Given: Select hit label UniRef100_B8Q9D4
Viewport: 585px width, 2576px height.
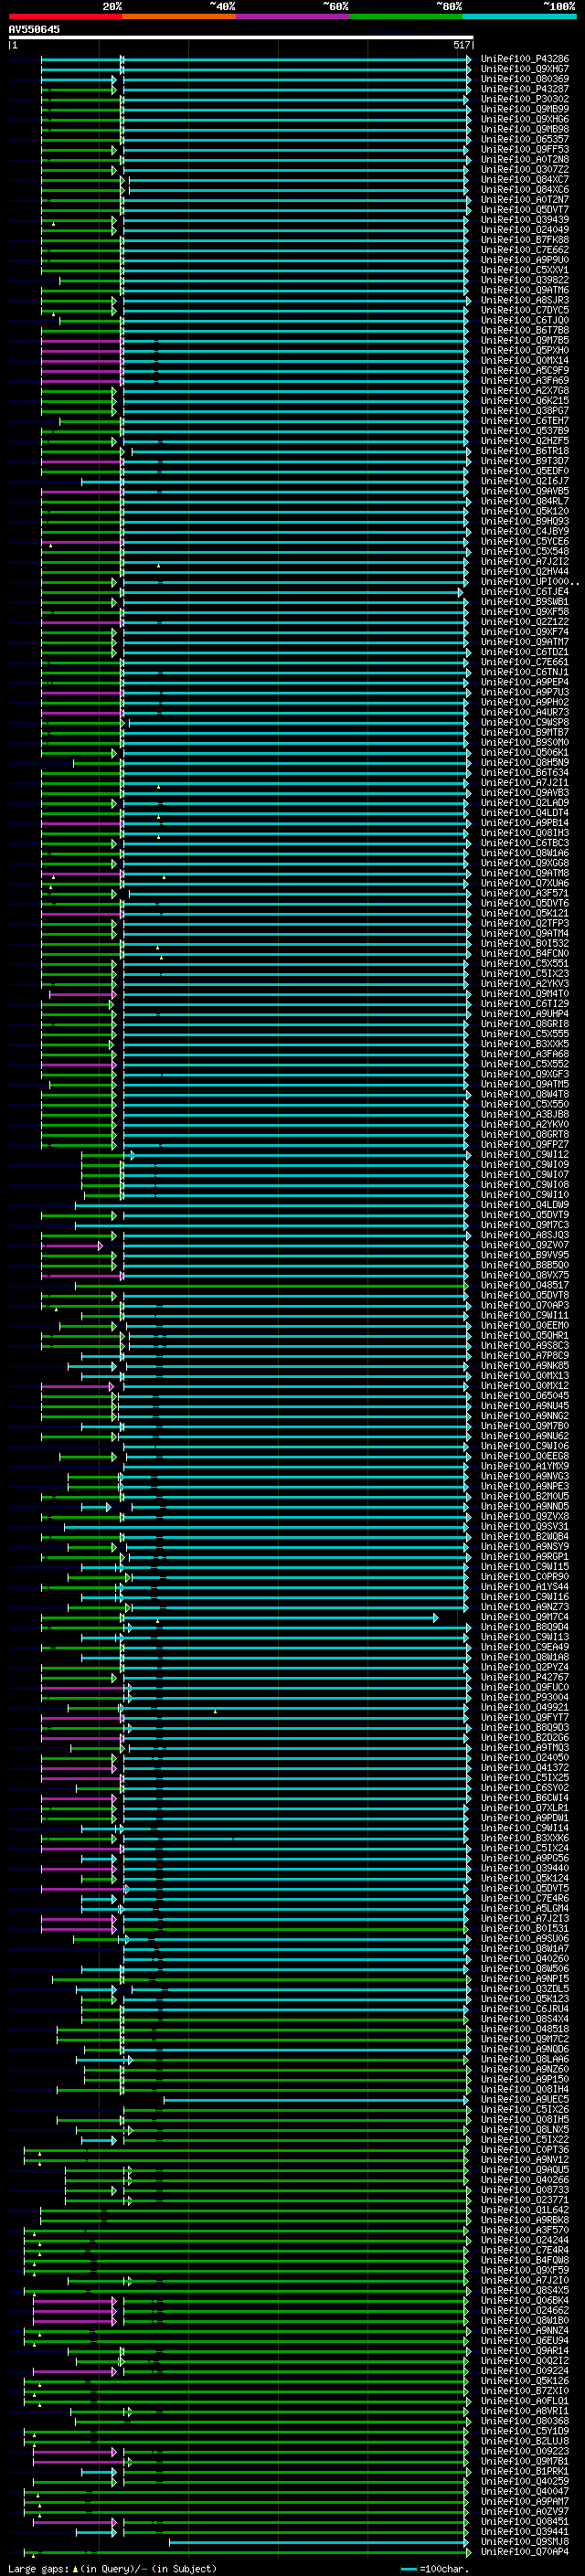Looking at the screenshot, I should [525, 1627].
